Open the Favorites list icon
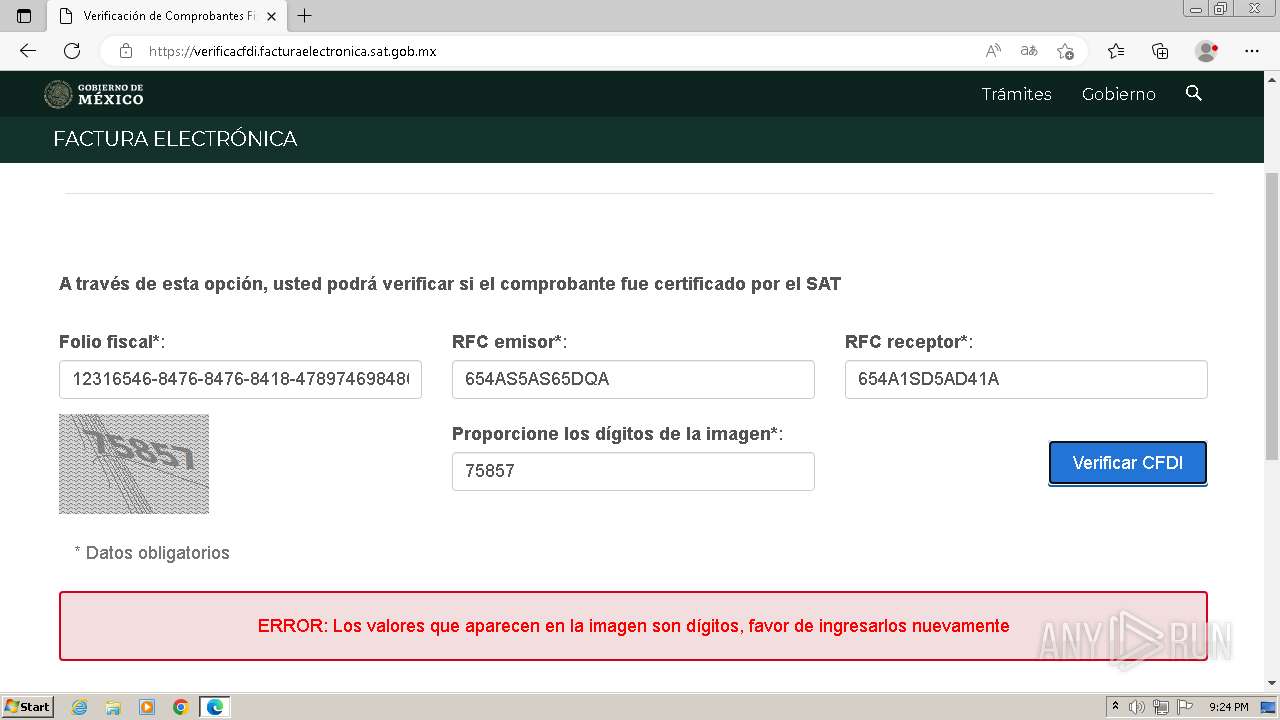 [x=1116, y=51]
